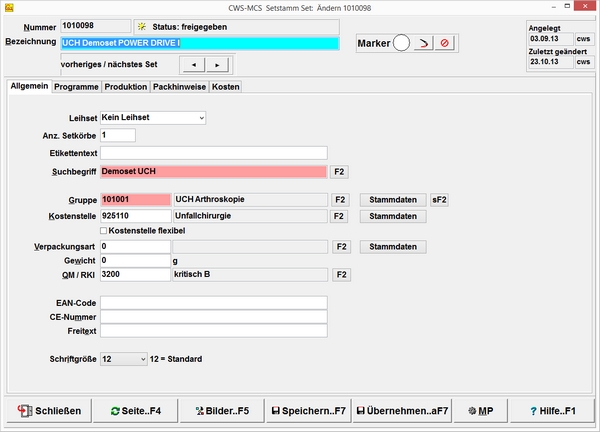Click the Verpackungsart number field
Image resolution: width=600 pixels, height=432 pixels.
(135, 247)
